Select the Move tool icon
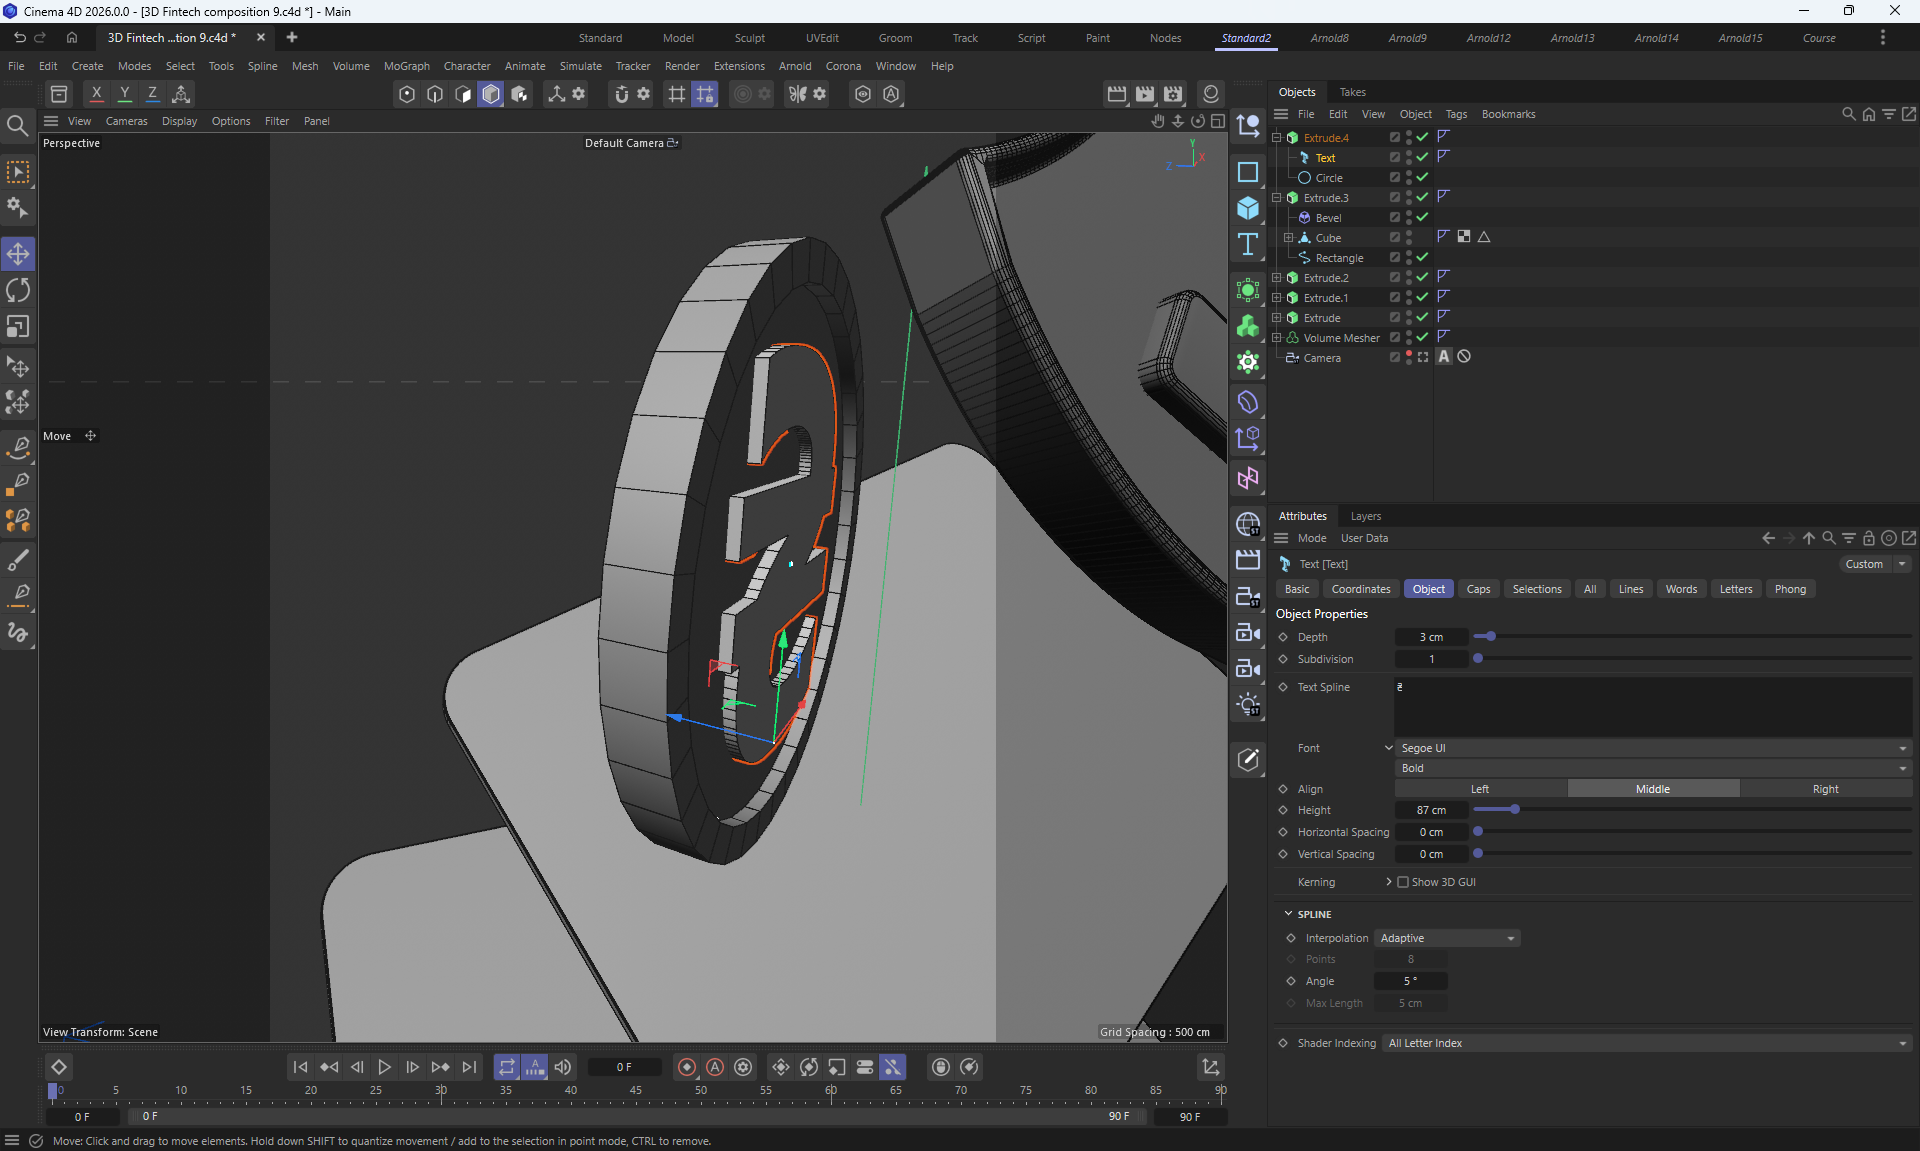 (18, 254)
